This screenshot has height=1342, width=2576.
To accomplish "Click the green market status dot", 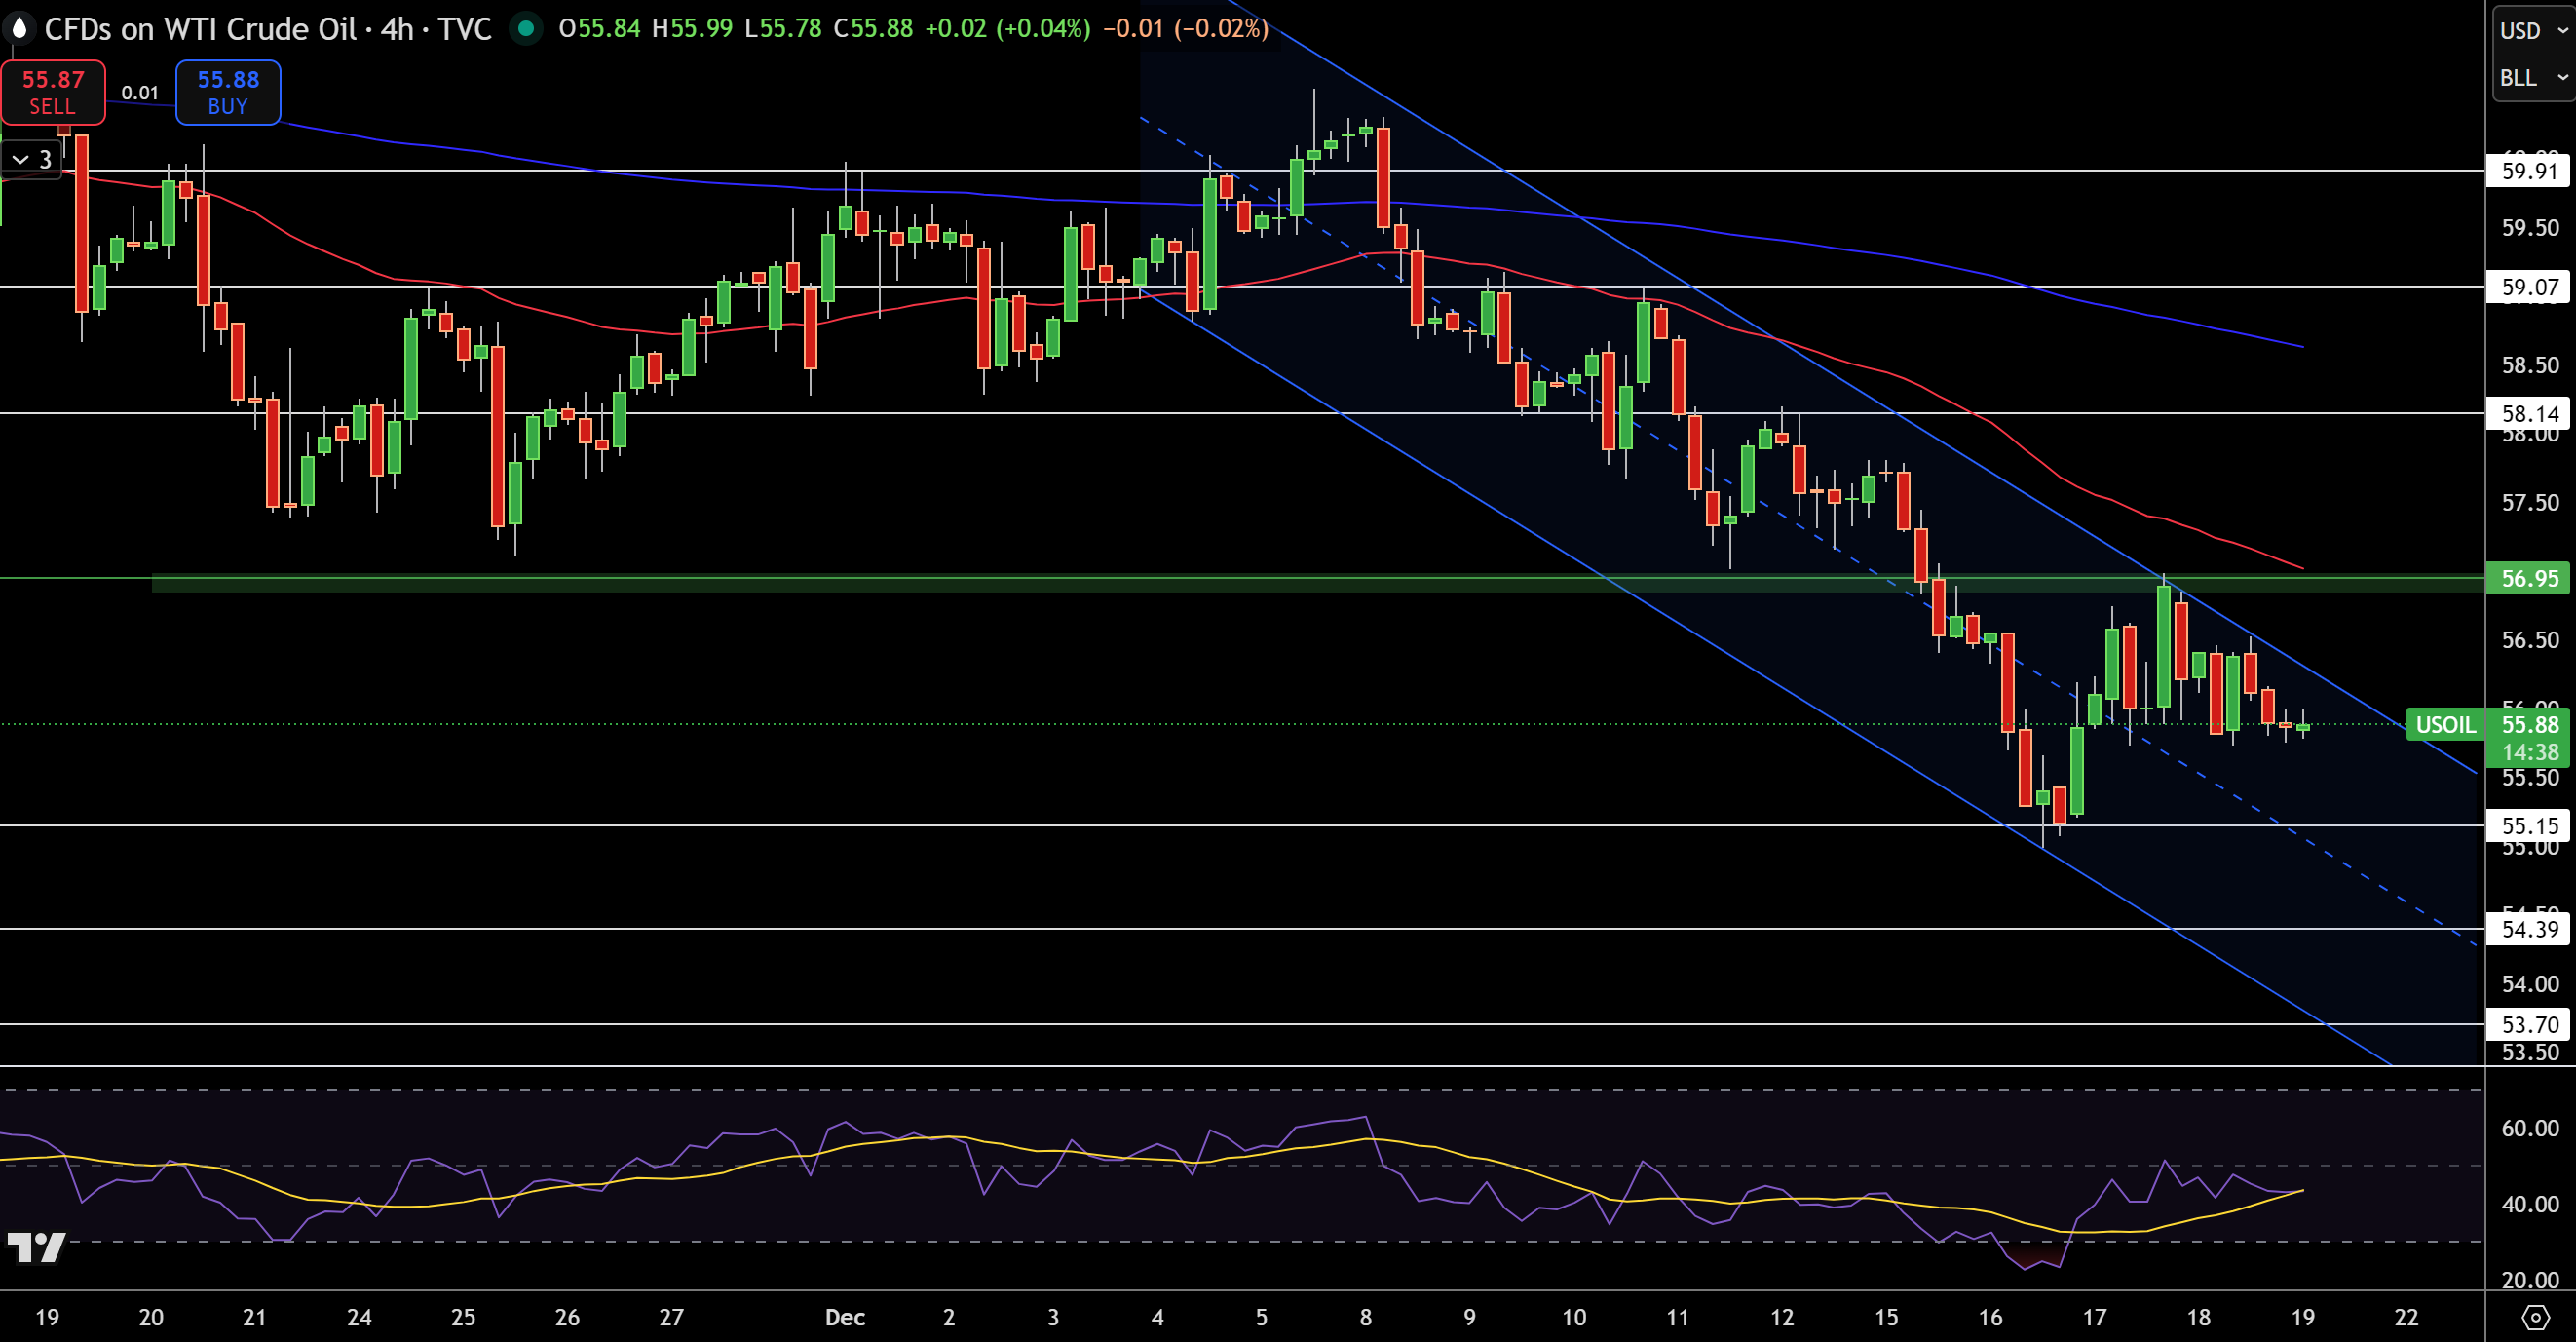I will click(x=525, y=28).
